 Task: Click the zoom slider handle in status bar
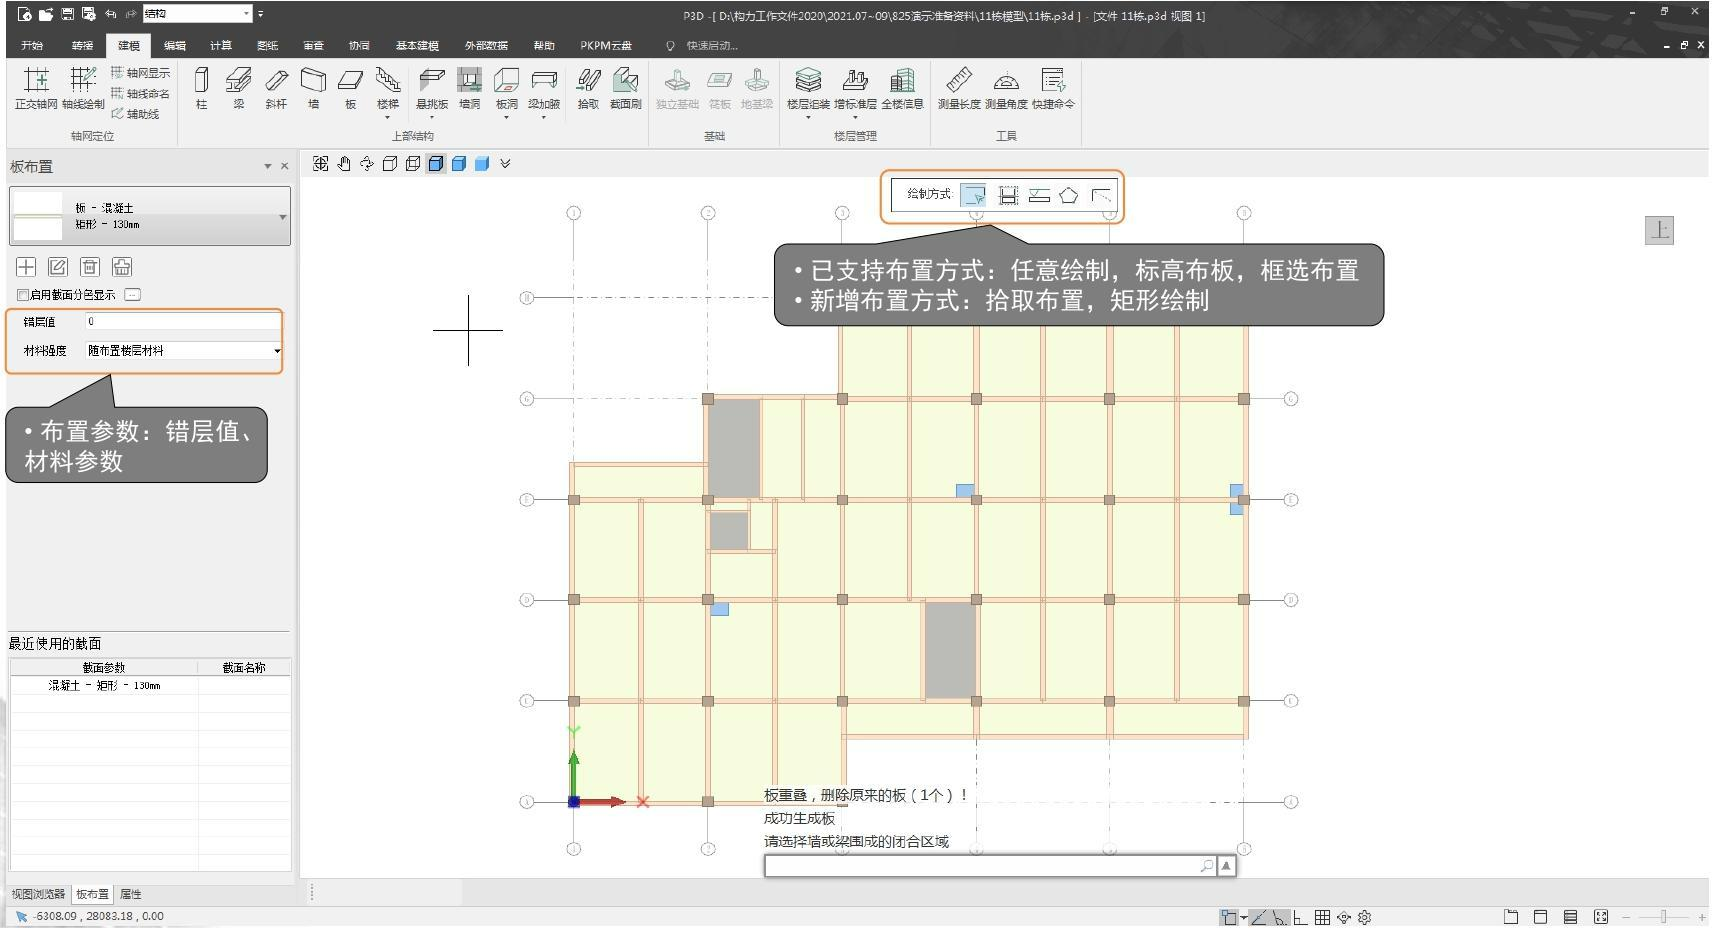[x=1663, y=917]
